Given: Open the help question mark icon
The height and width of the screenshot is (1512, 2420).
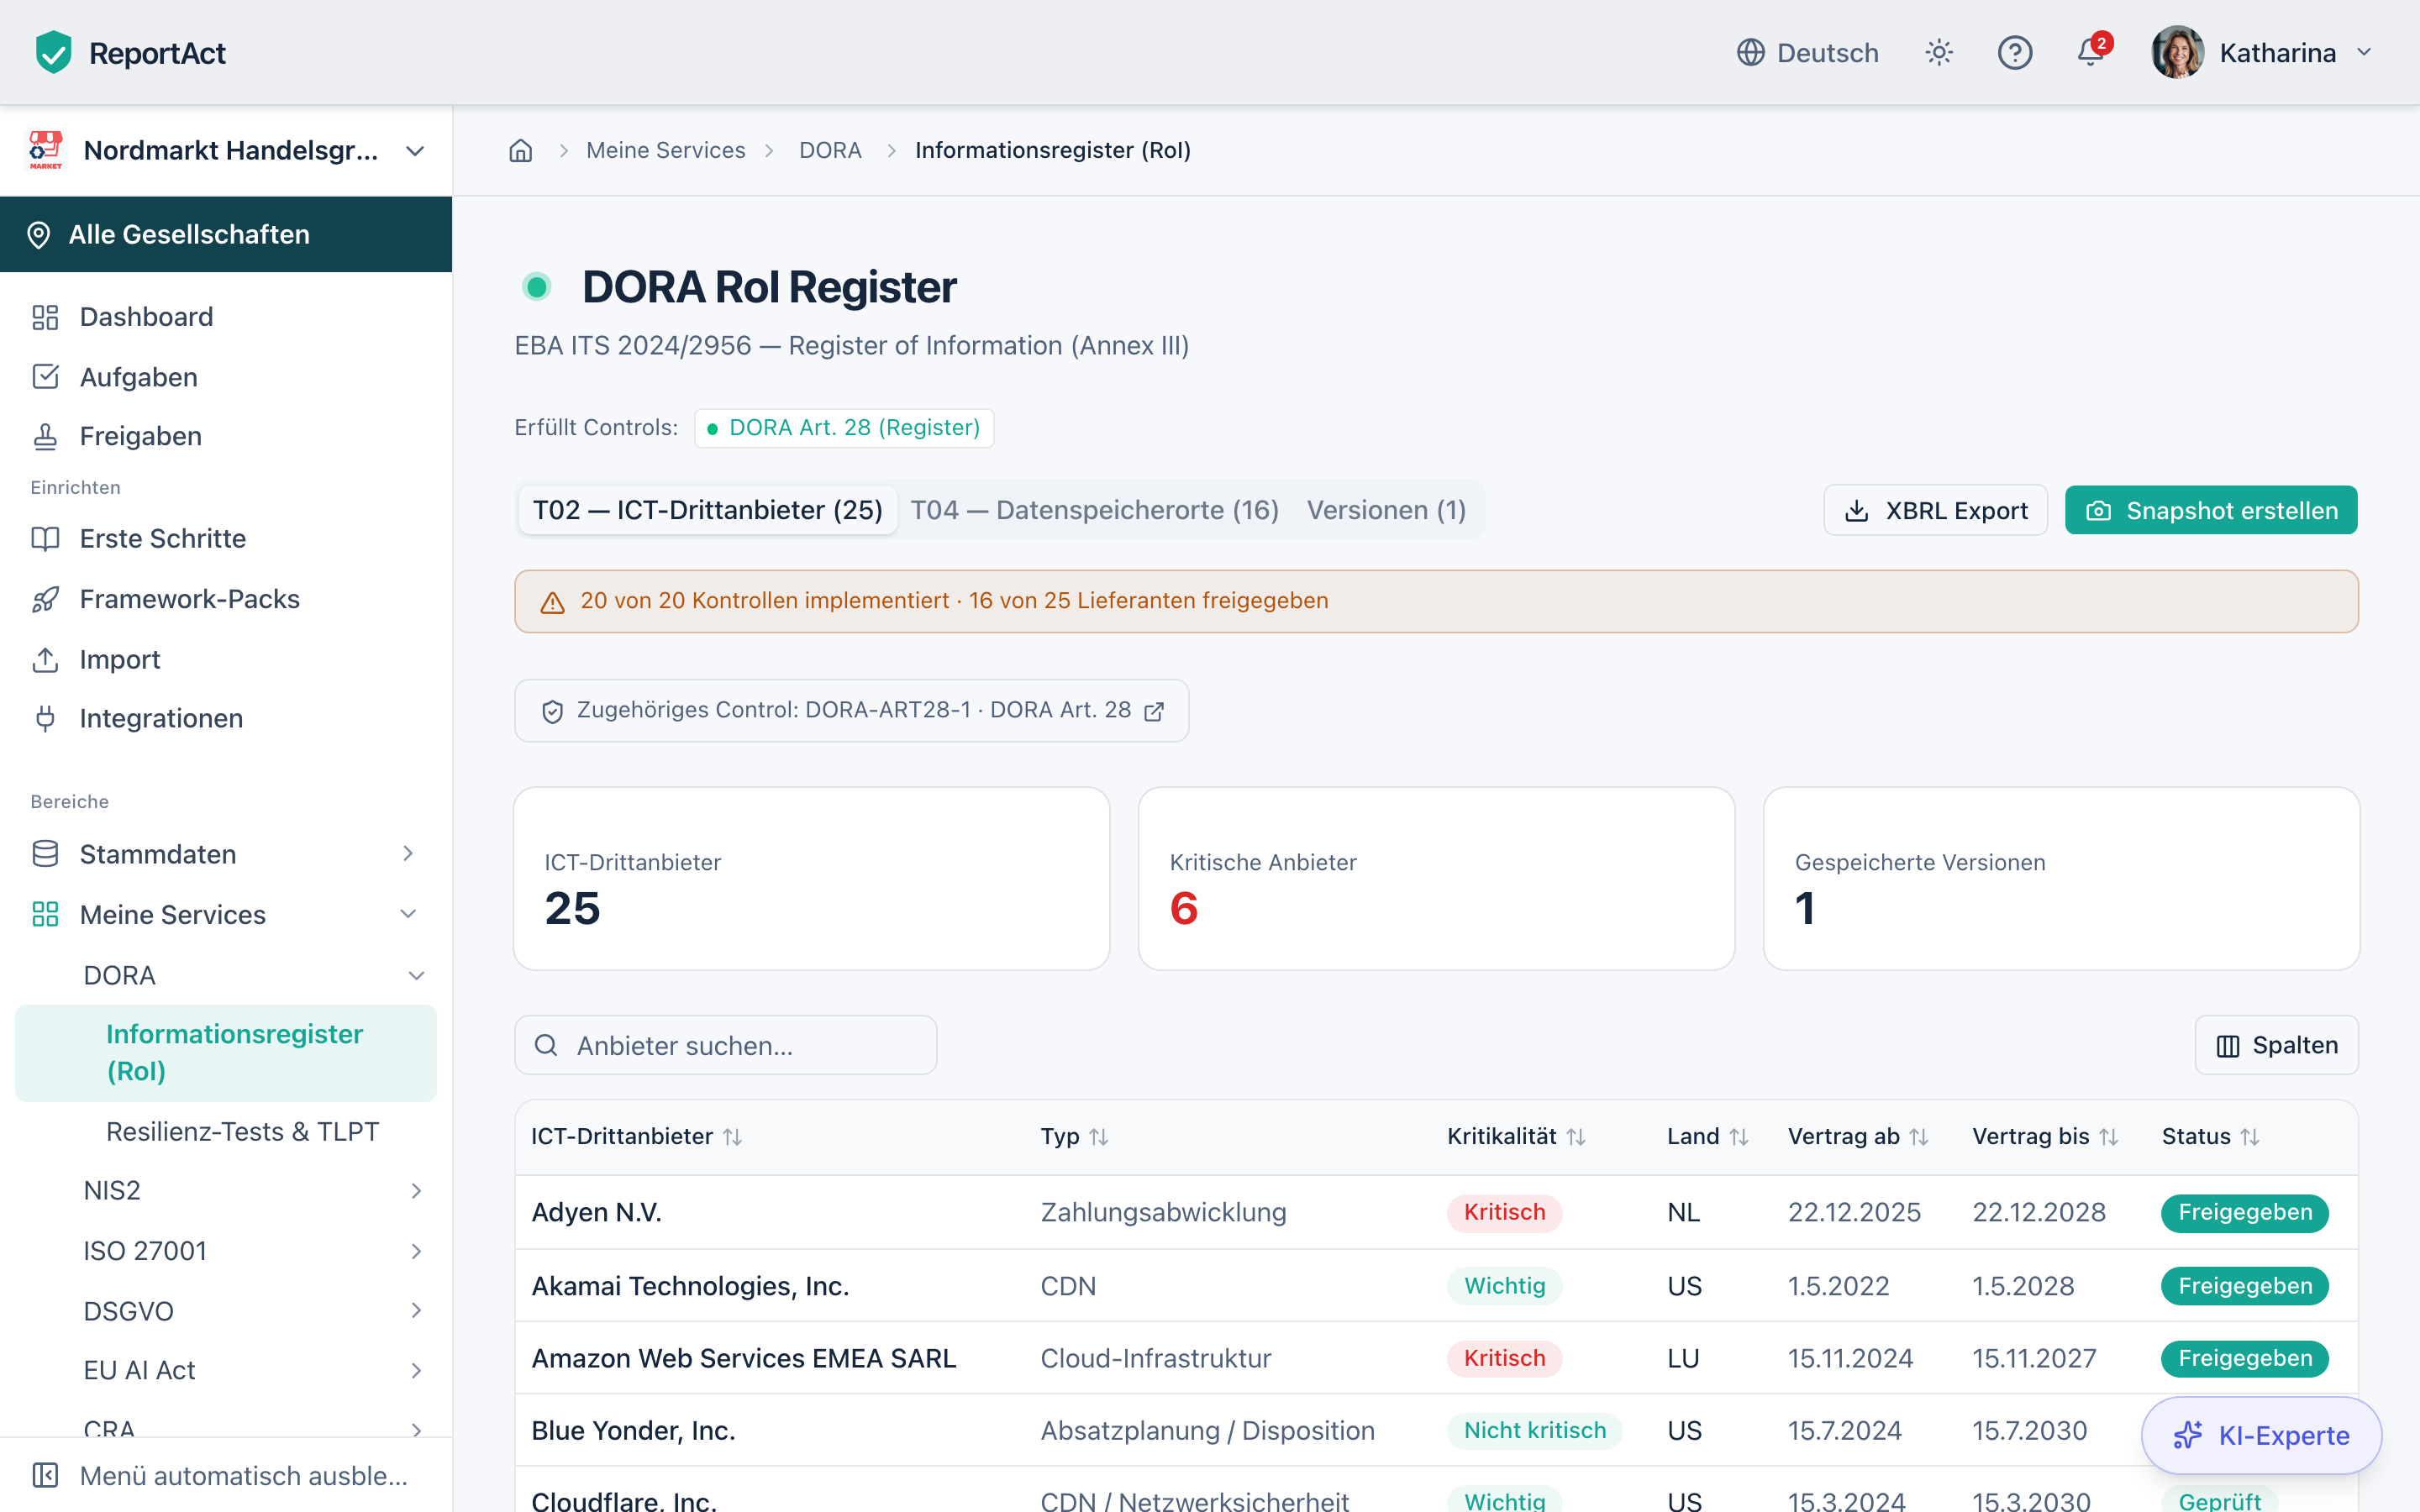Looking at the screenshot, I should 2014,52.
